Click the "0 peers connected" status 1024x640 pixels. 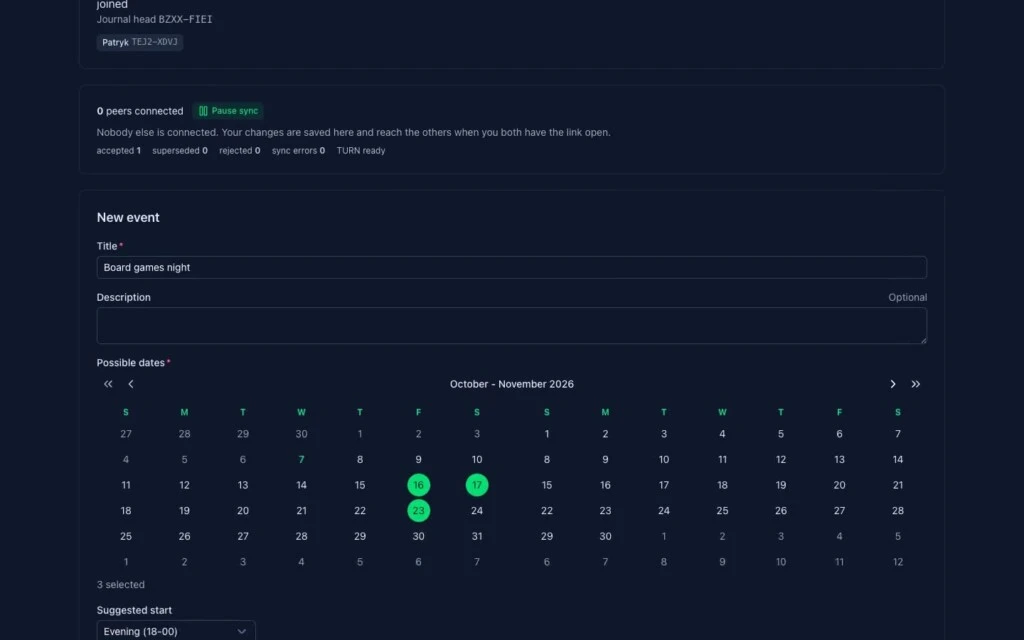click(140, 111)
